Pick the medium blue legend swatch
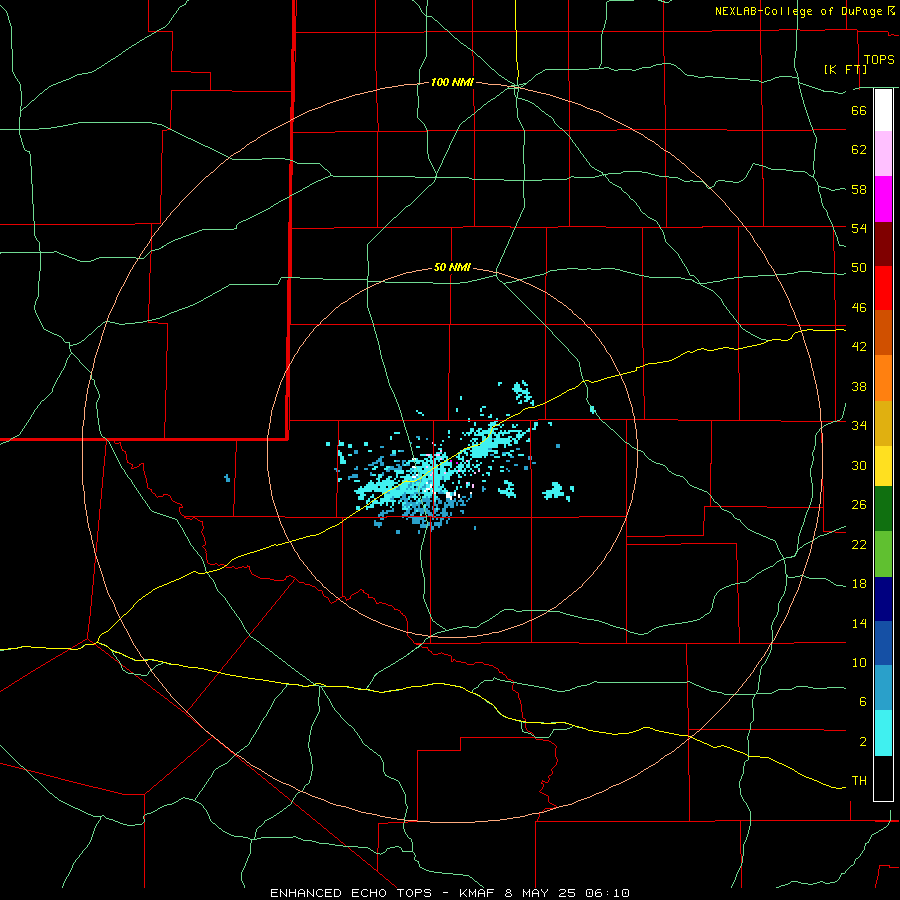The image size is (900, 900). click(x=883, y=643)
